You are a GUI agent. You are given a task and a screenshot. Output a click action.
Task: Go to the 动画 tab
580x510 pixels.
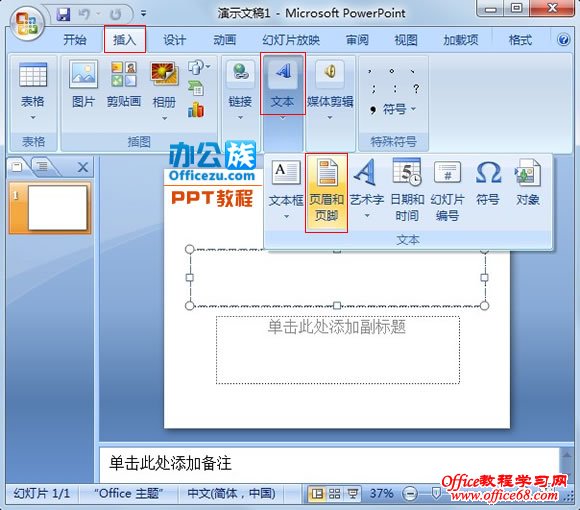pyautogui.click(x=225, y=40)
